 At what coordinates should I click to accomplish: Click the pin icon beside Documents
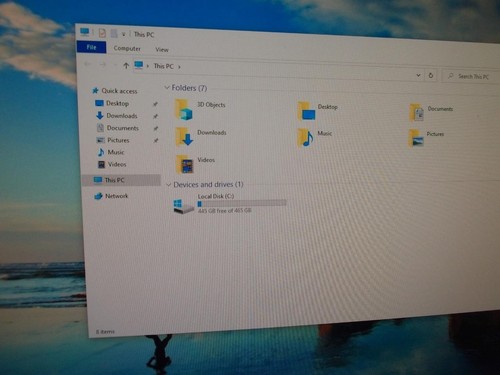tap(156, 128)
